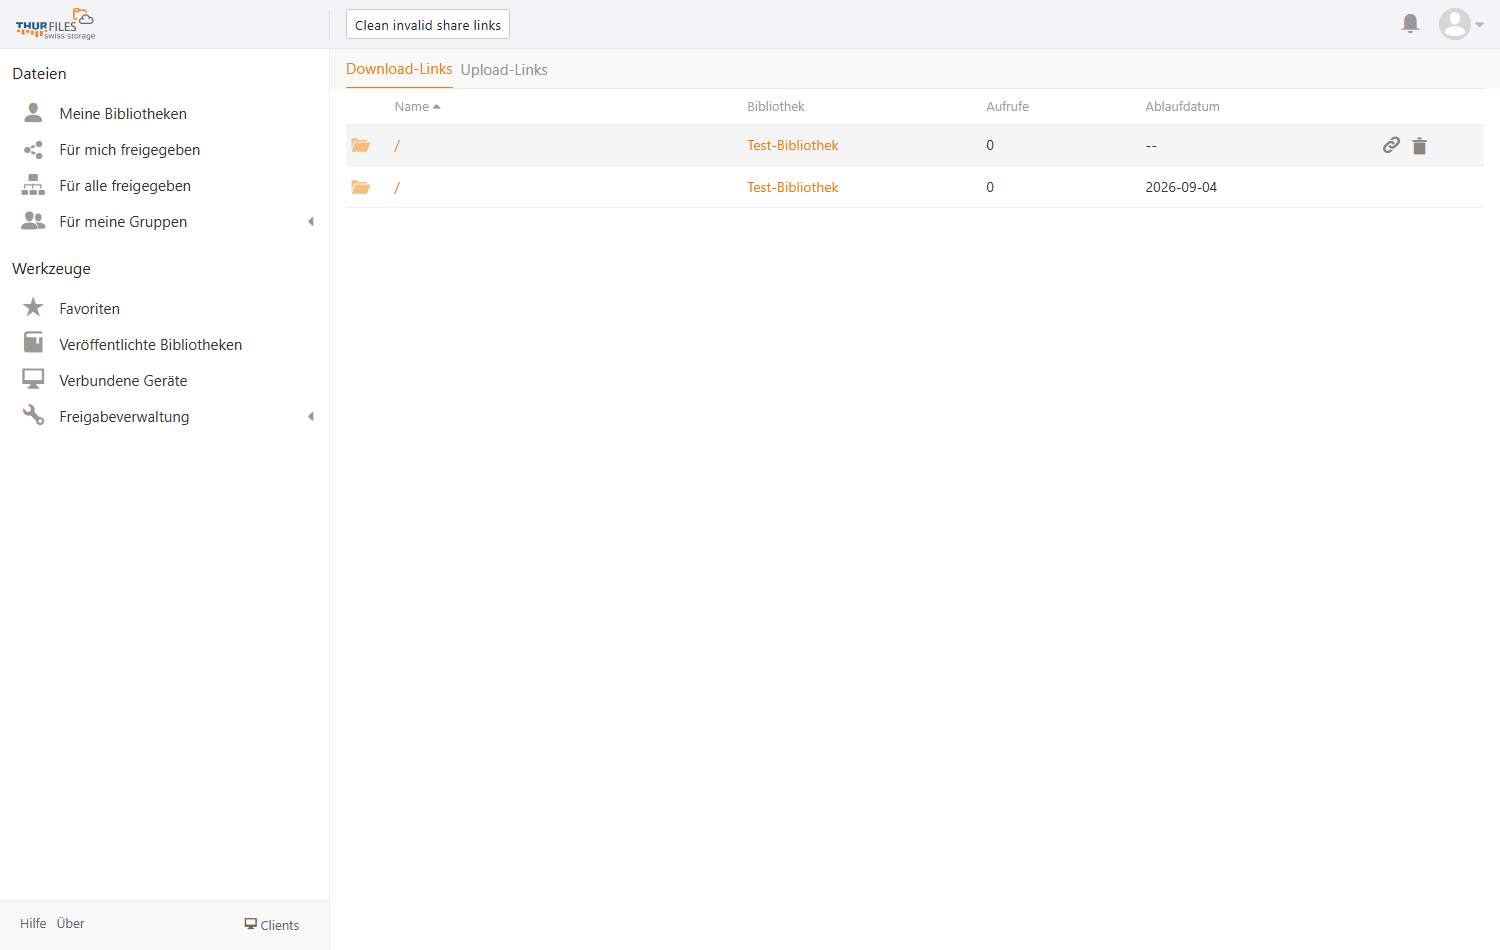Click the Favoriten star icon
The width and height of the screenshot is (1500, 950).
click(33, 307)
